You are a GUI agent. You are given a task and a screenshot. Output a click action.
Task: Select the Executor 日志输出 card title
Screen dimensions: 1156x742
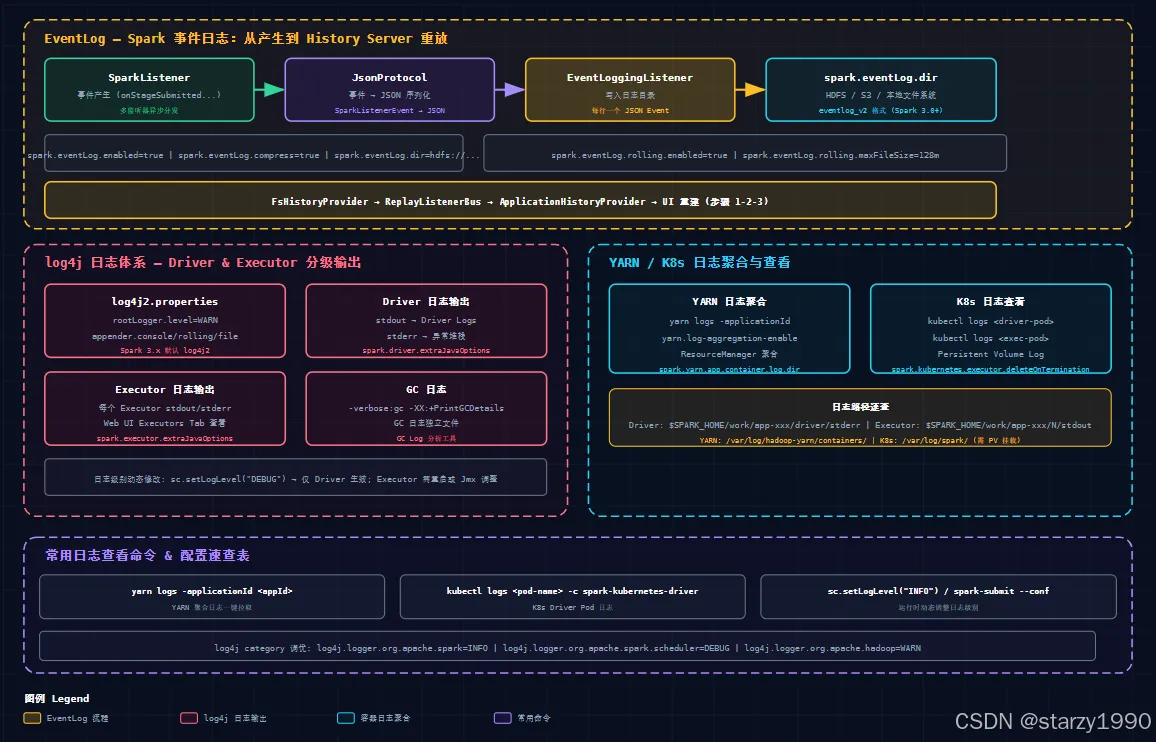coord(164,389)
